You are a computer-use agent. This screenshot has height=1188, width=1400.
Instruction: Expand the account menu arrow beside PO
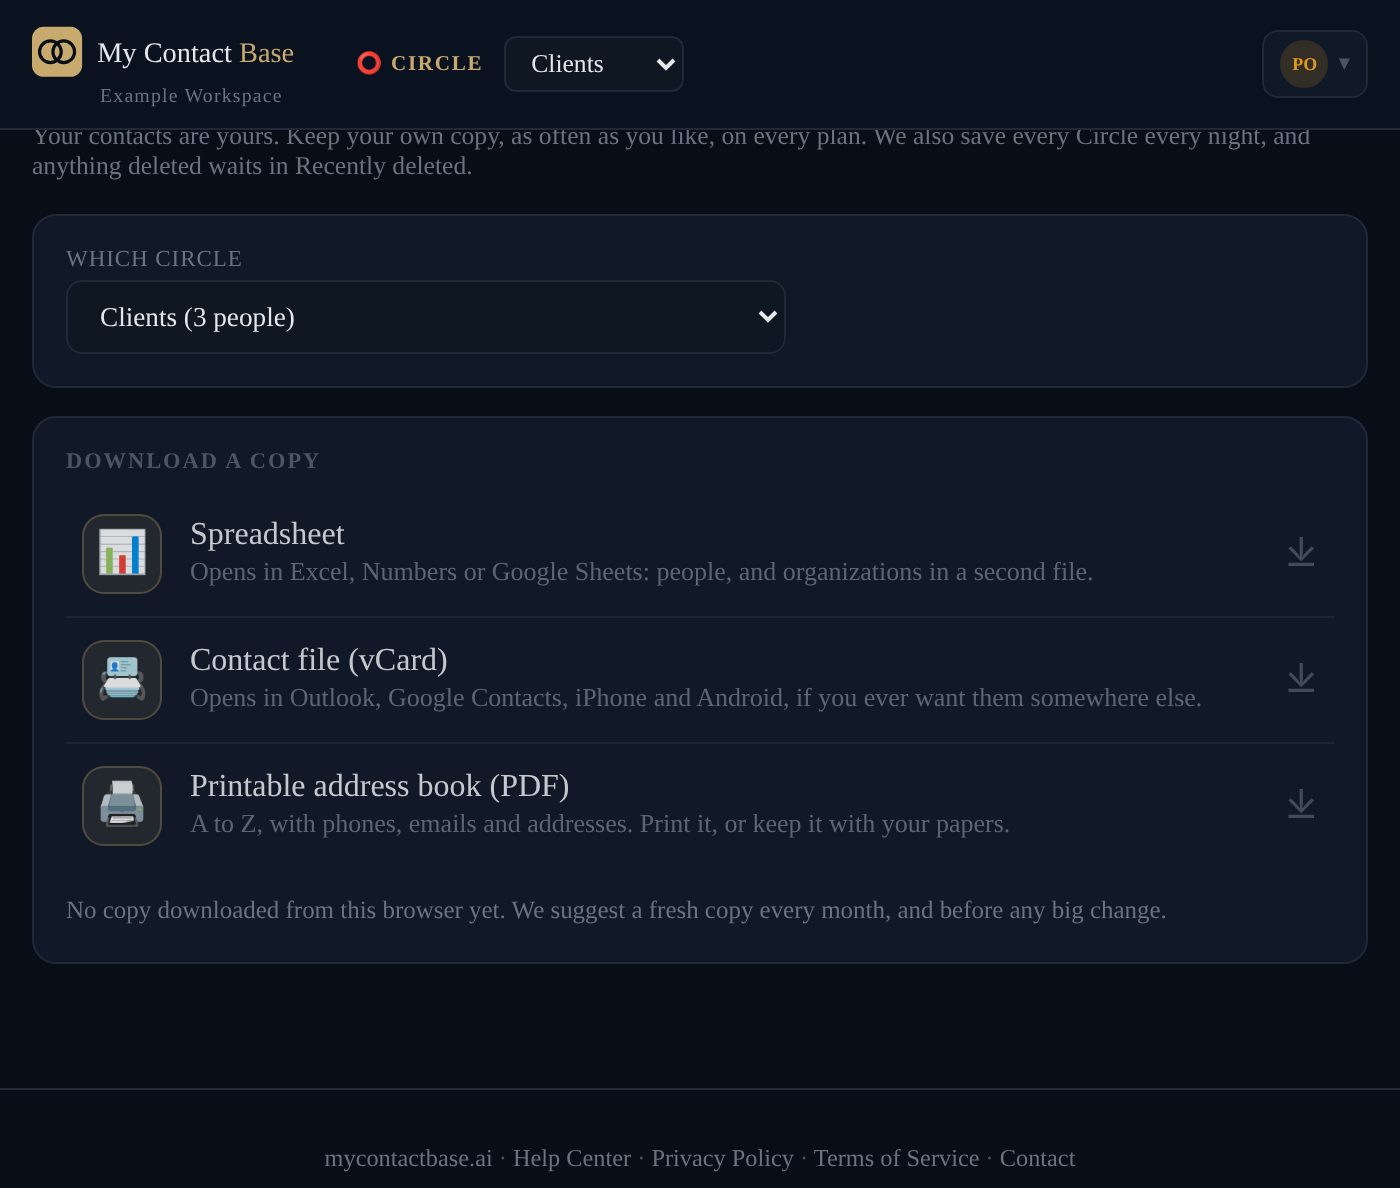tap(1344, 63)
